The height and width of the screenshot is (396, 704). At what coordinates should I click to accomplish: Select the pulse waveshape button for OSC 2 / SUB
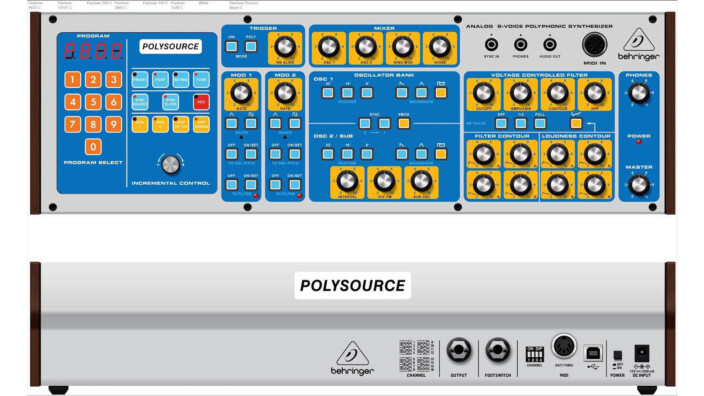pyautogui.click(x=441, y=154)
